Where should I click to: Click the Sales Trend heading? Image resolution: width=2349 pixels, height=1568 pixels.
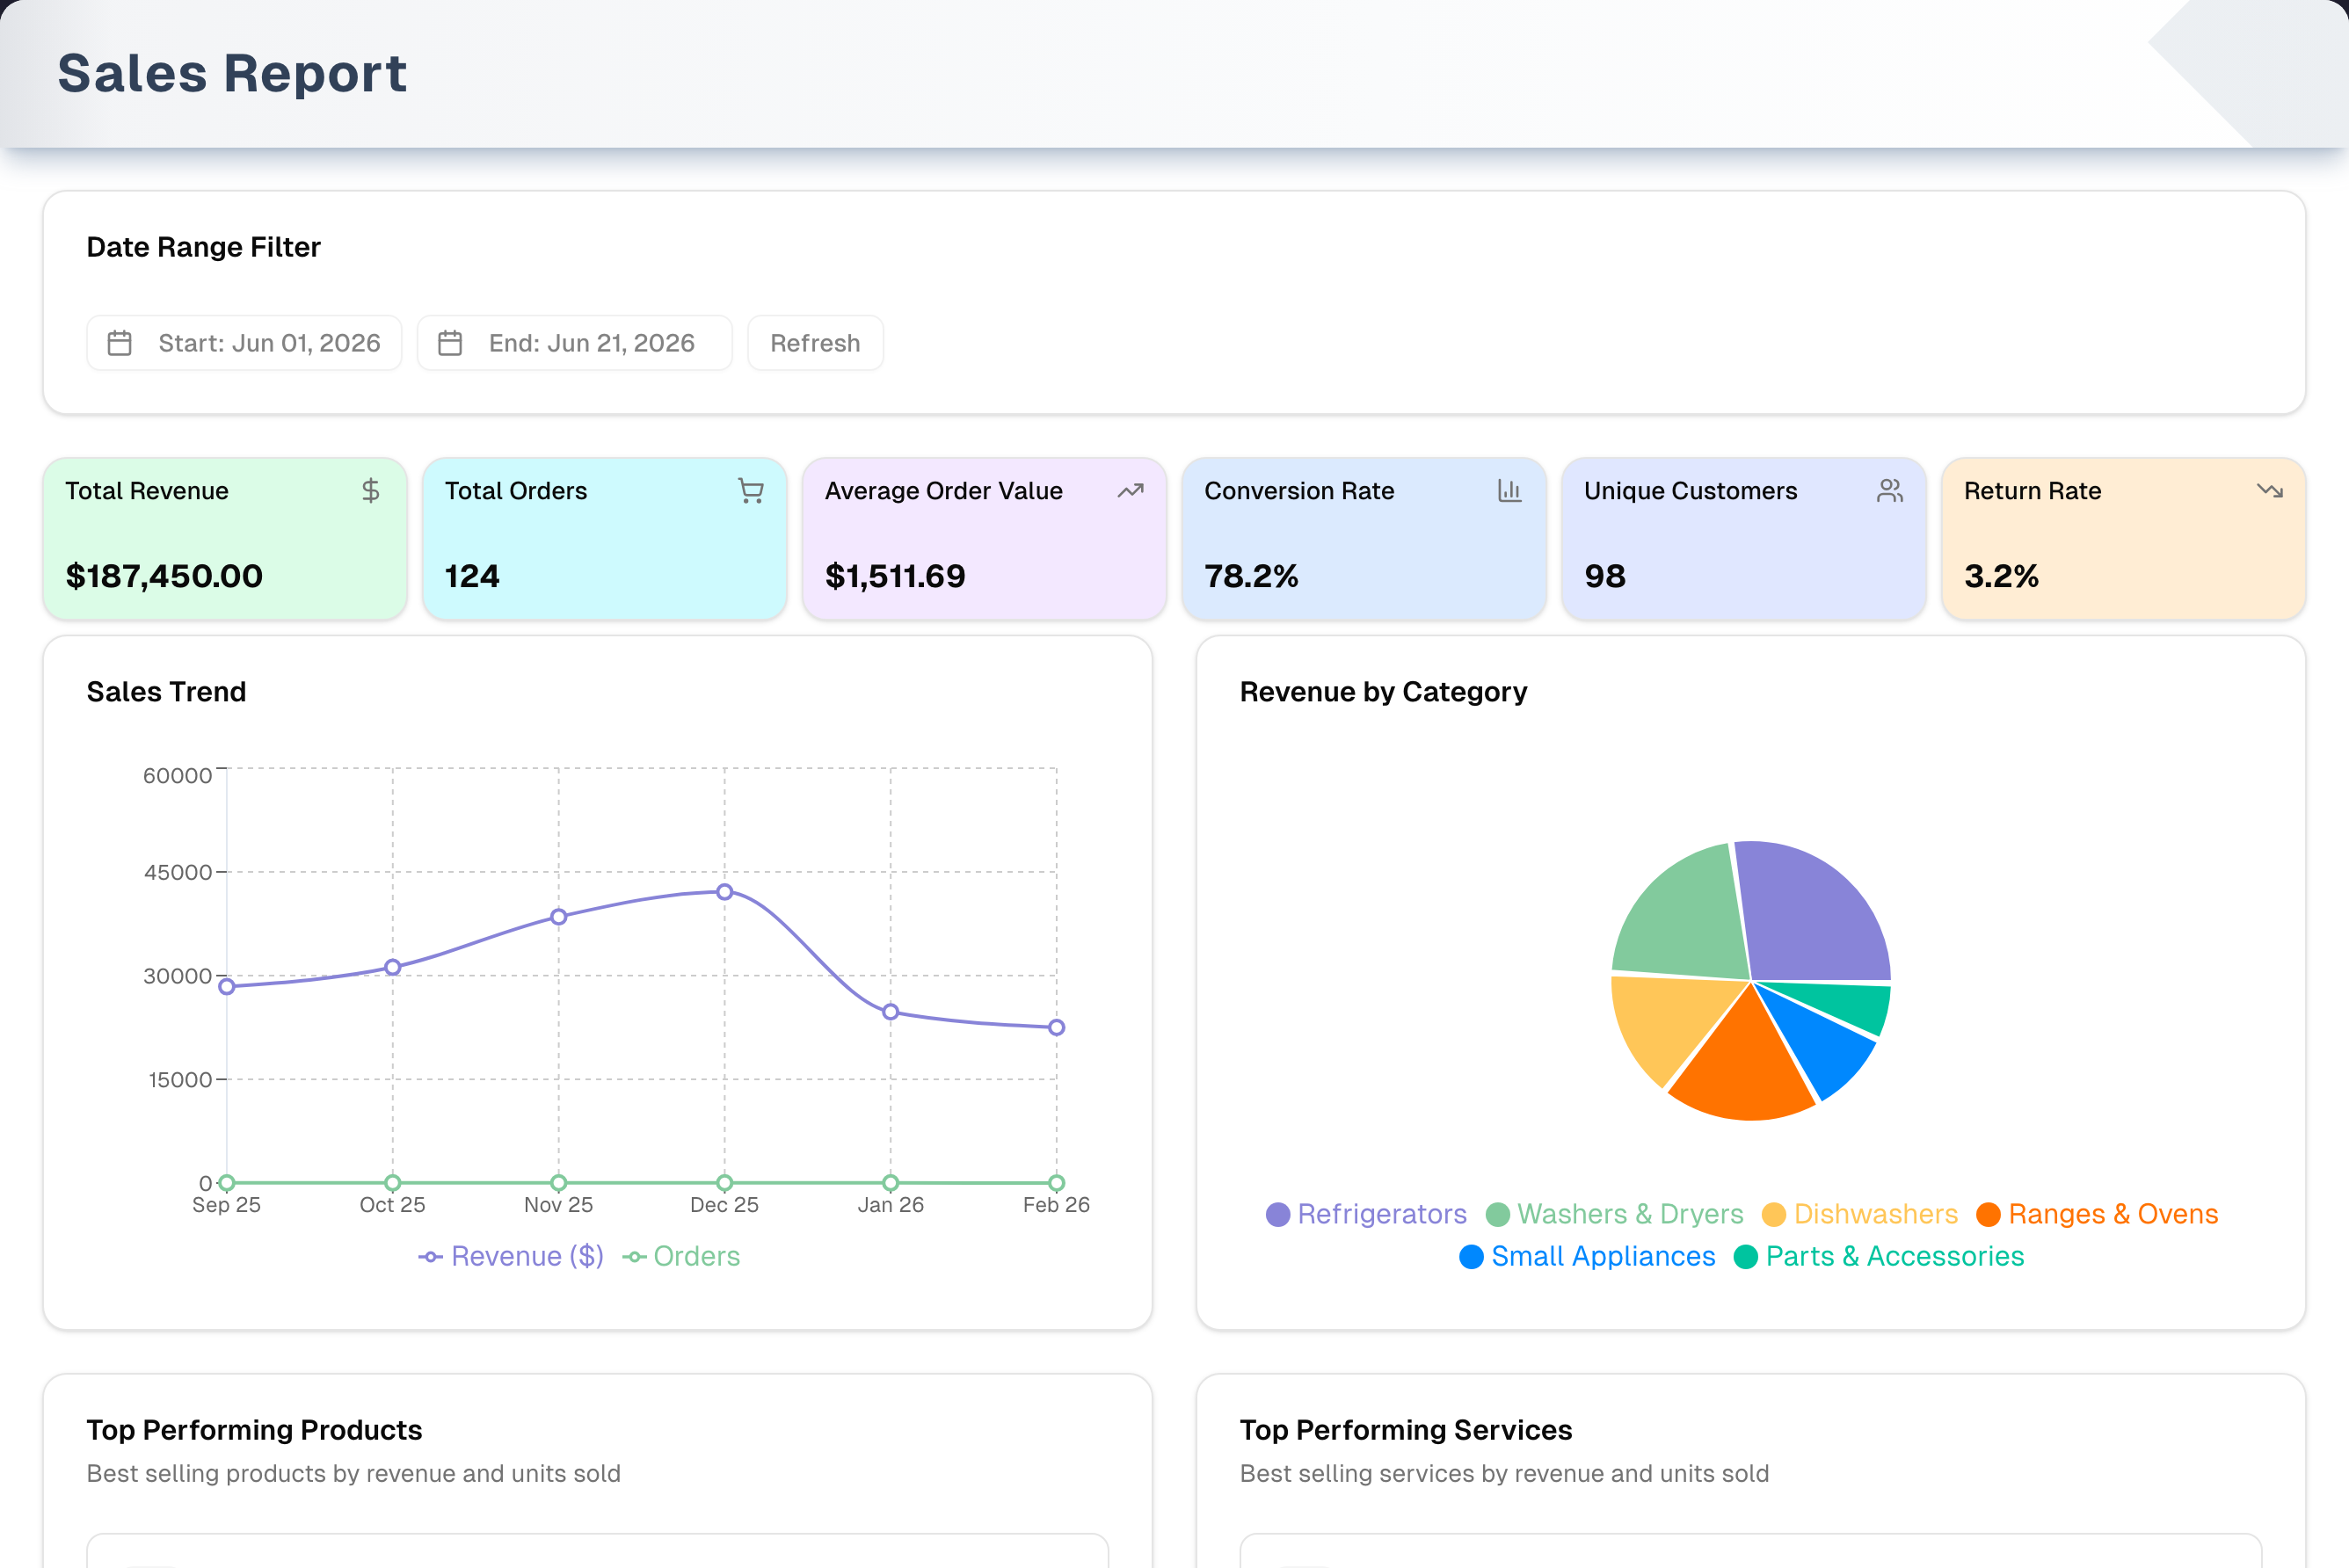point(166,692)
